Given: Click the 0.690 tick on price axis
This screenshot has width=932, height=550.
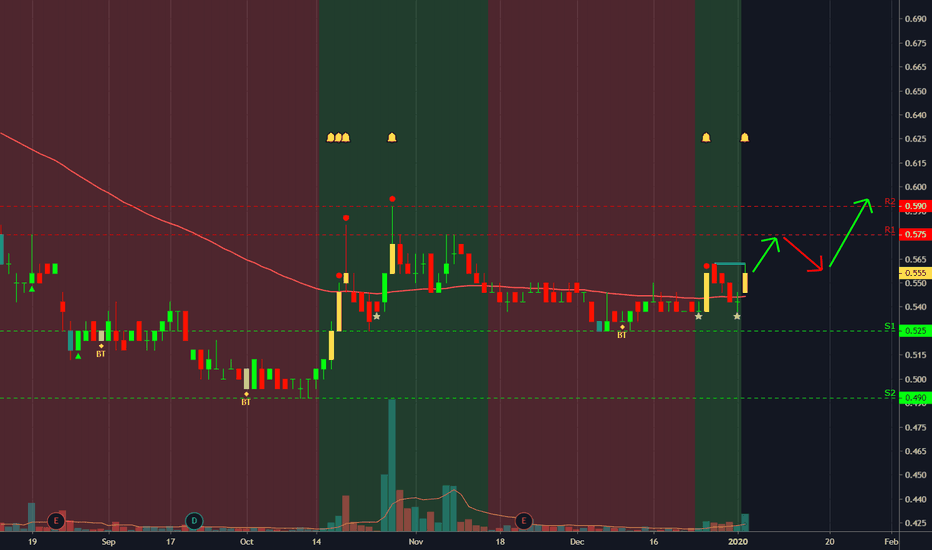Looking at the screenshot, I should pyautogui.click(x=915, y=19).
